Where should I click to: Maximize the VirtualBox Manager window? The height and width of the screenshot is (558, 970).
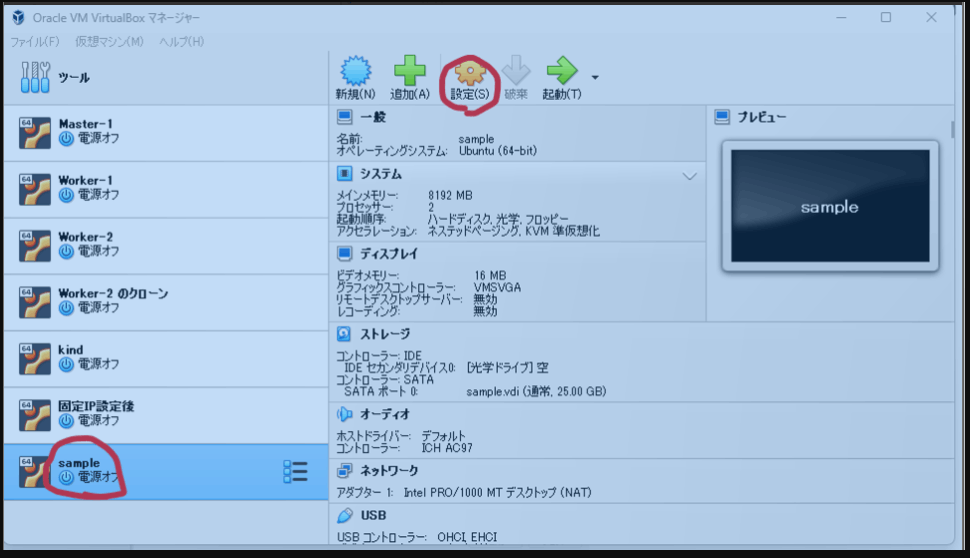point(886,17)
